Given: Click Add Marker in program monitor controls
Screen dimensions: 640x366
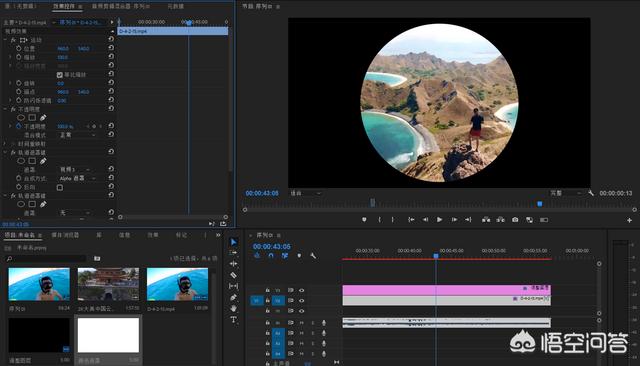Looking at the screenshot, I should pyautogui.click(x=364, y=220).
